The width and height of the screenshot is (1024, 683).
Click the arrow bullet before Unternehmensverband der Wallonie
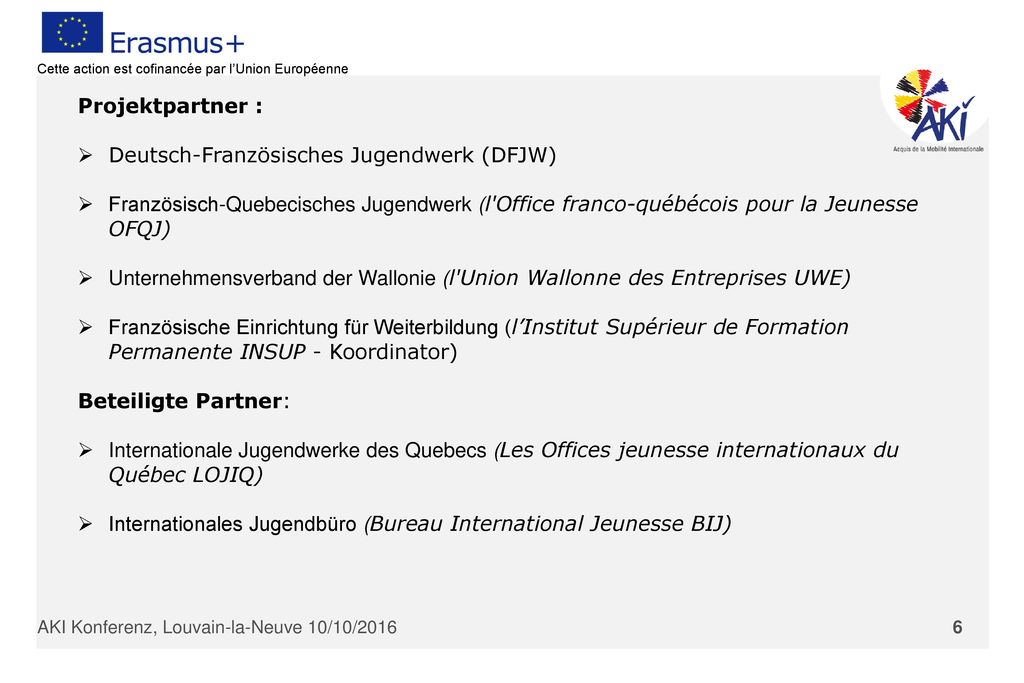coord(86,278)
